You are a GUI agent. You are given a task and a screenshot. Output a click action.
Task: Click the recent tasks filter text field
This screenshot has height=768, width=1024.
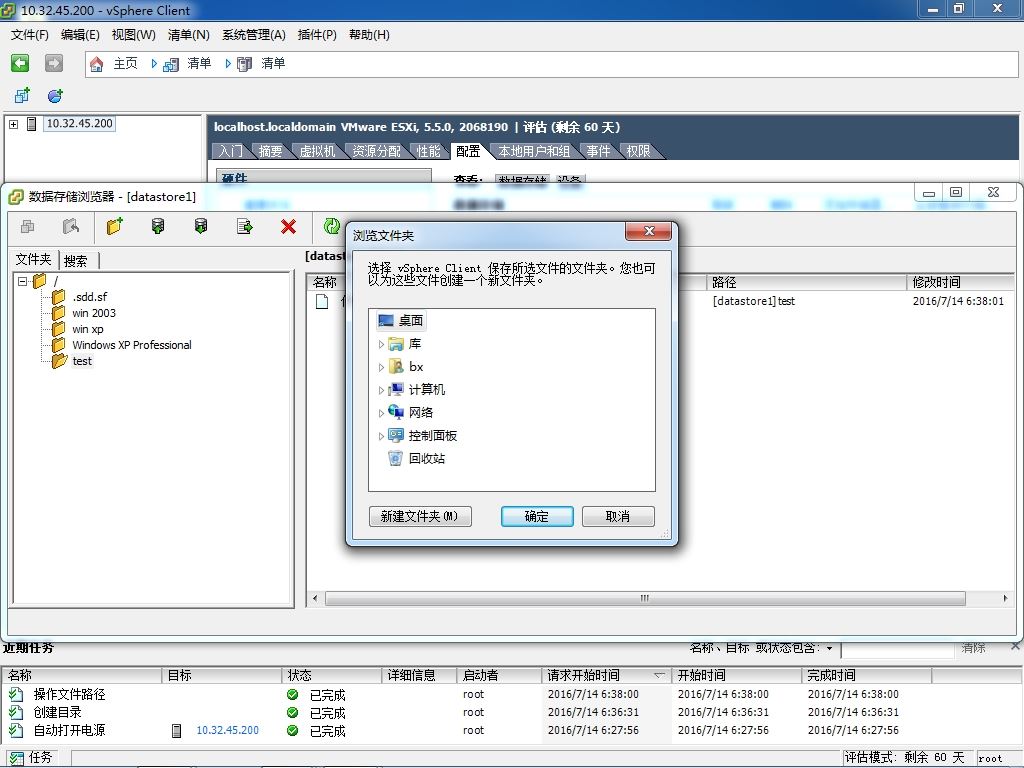tap(899, 649)
